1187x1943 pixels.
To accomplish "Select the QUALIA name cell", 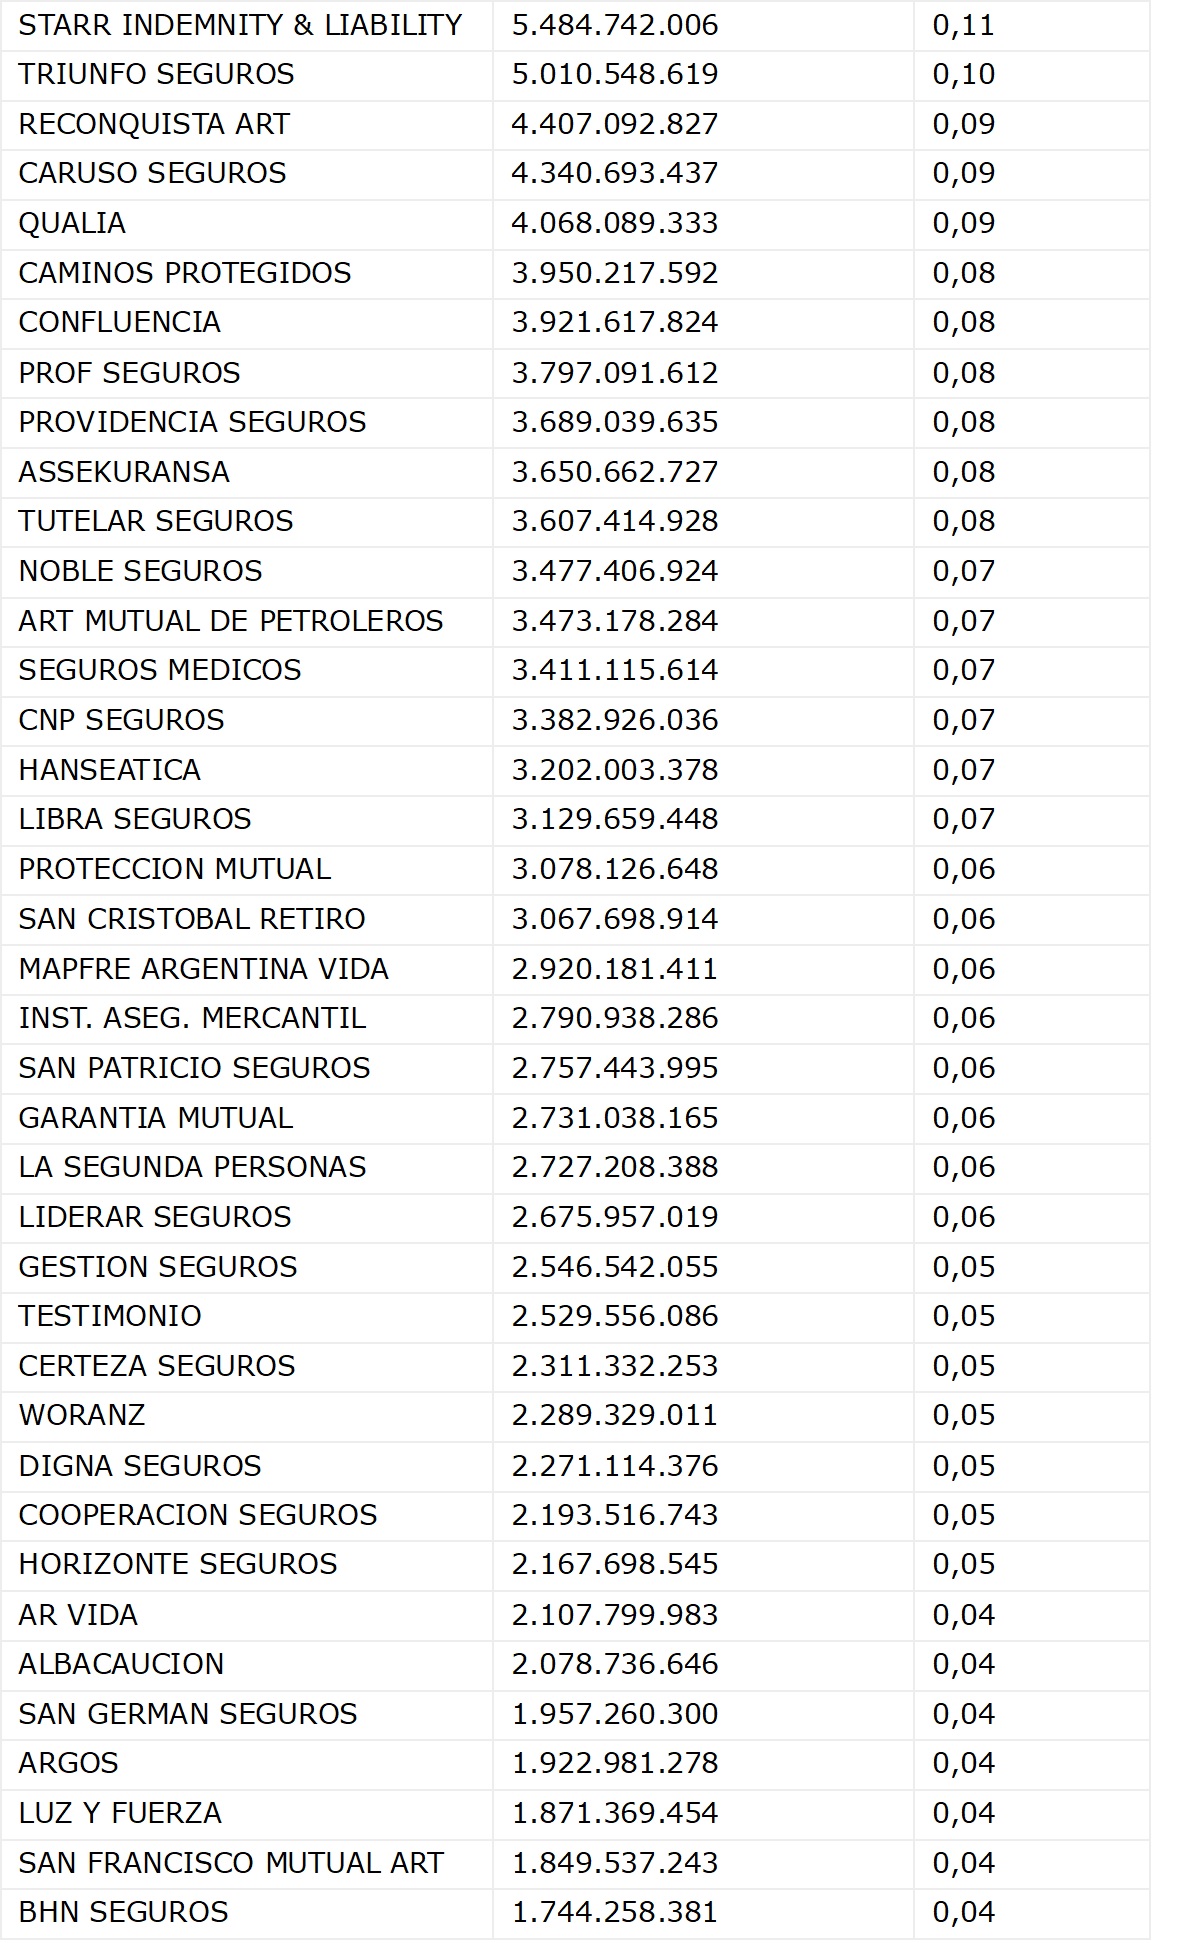I will [x=72, y=223].
